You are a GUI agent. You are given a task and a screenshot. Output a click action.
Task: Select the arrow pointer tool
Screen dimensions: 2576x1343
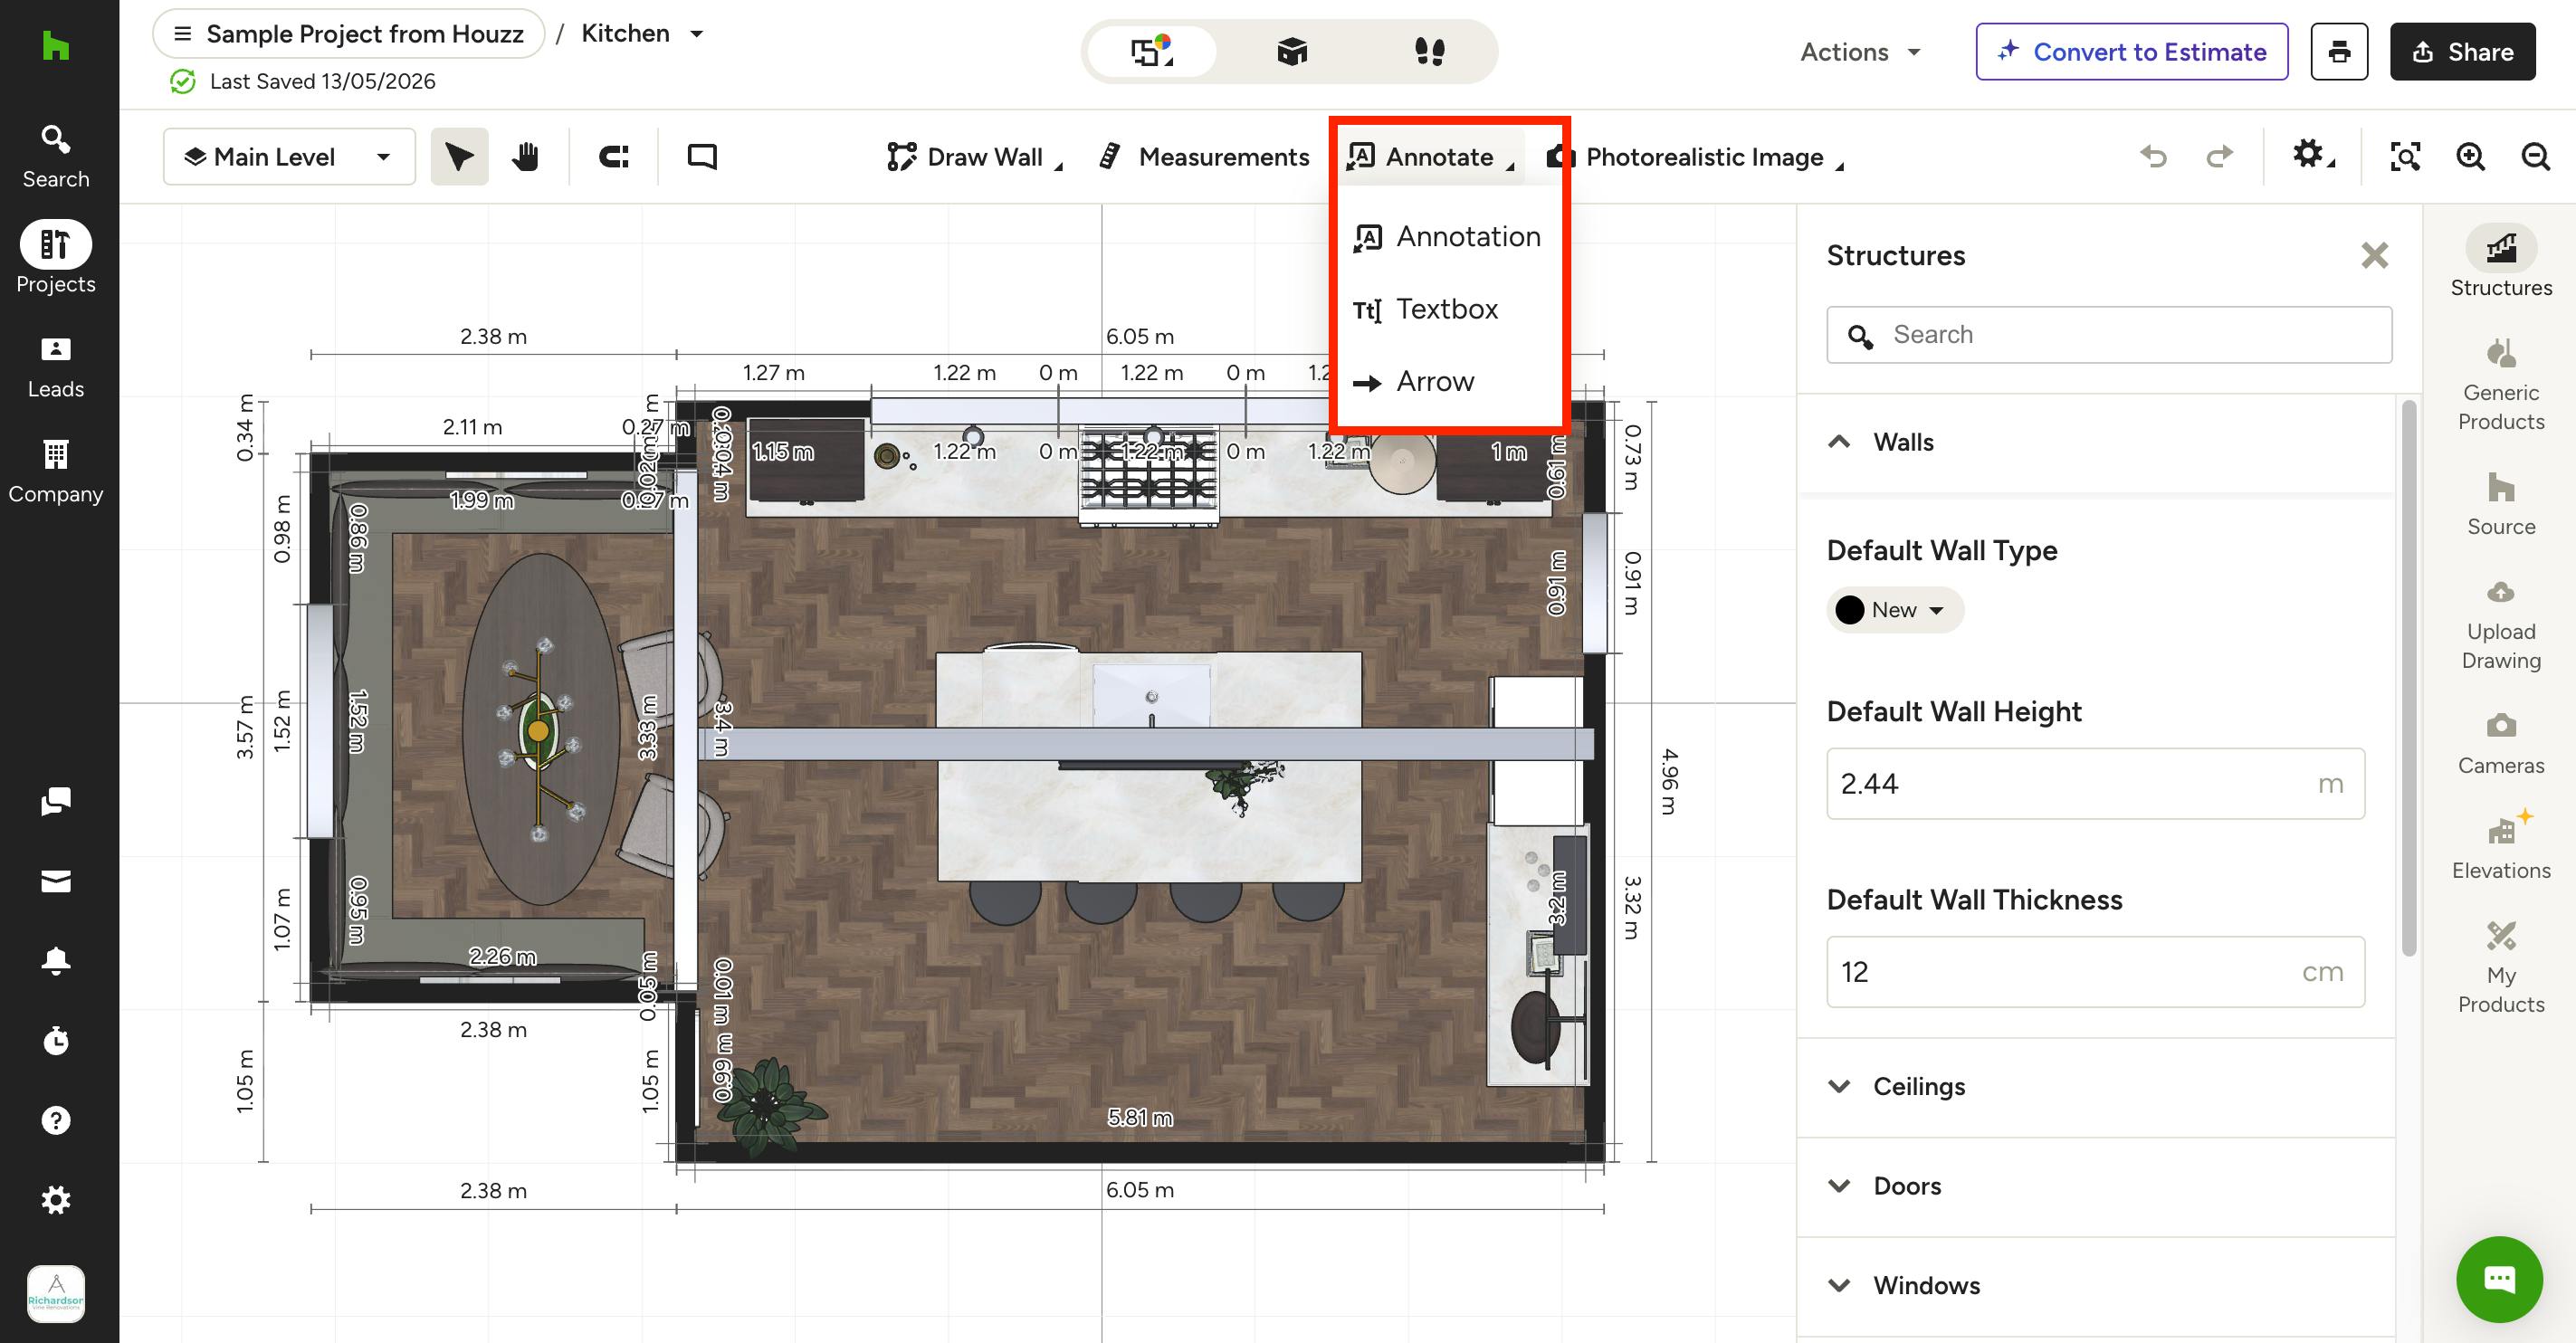tap(459, 156)
